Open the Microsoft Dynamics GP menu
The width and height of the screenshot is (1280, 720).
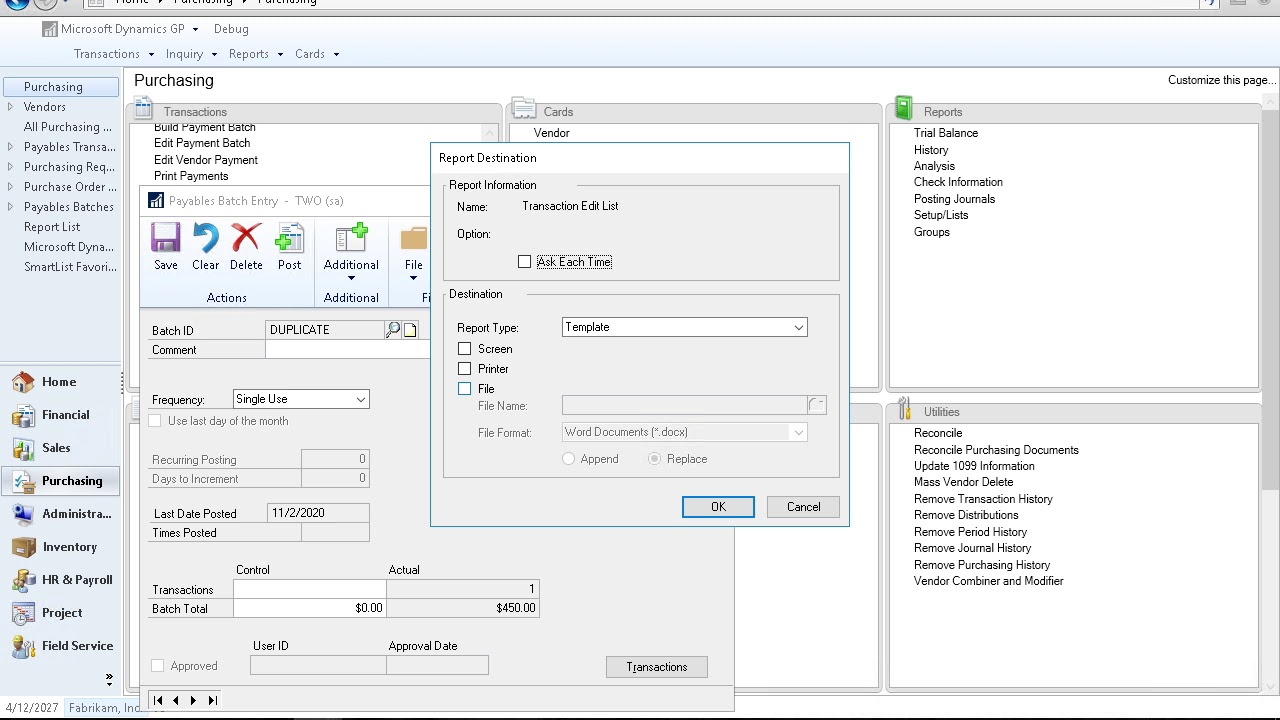click(x=129, y=29)
